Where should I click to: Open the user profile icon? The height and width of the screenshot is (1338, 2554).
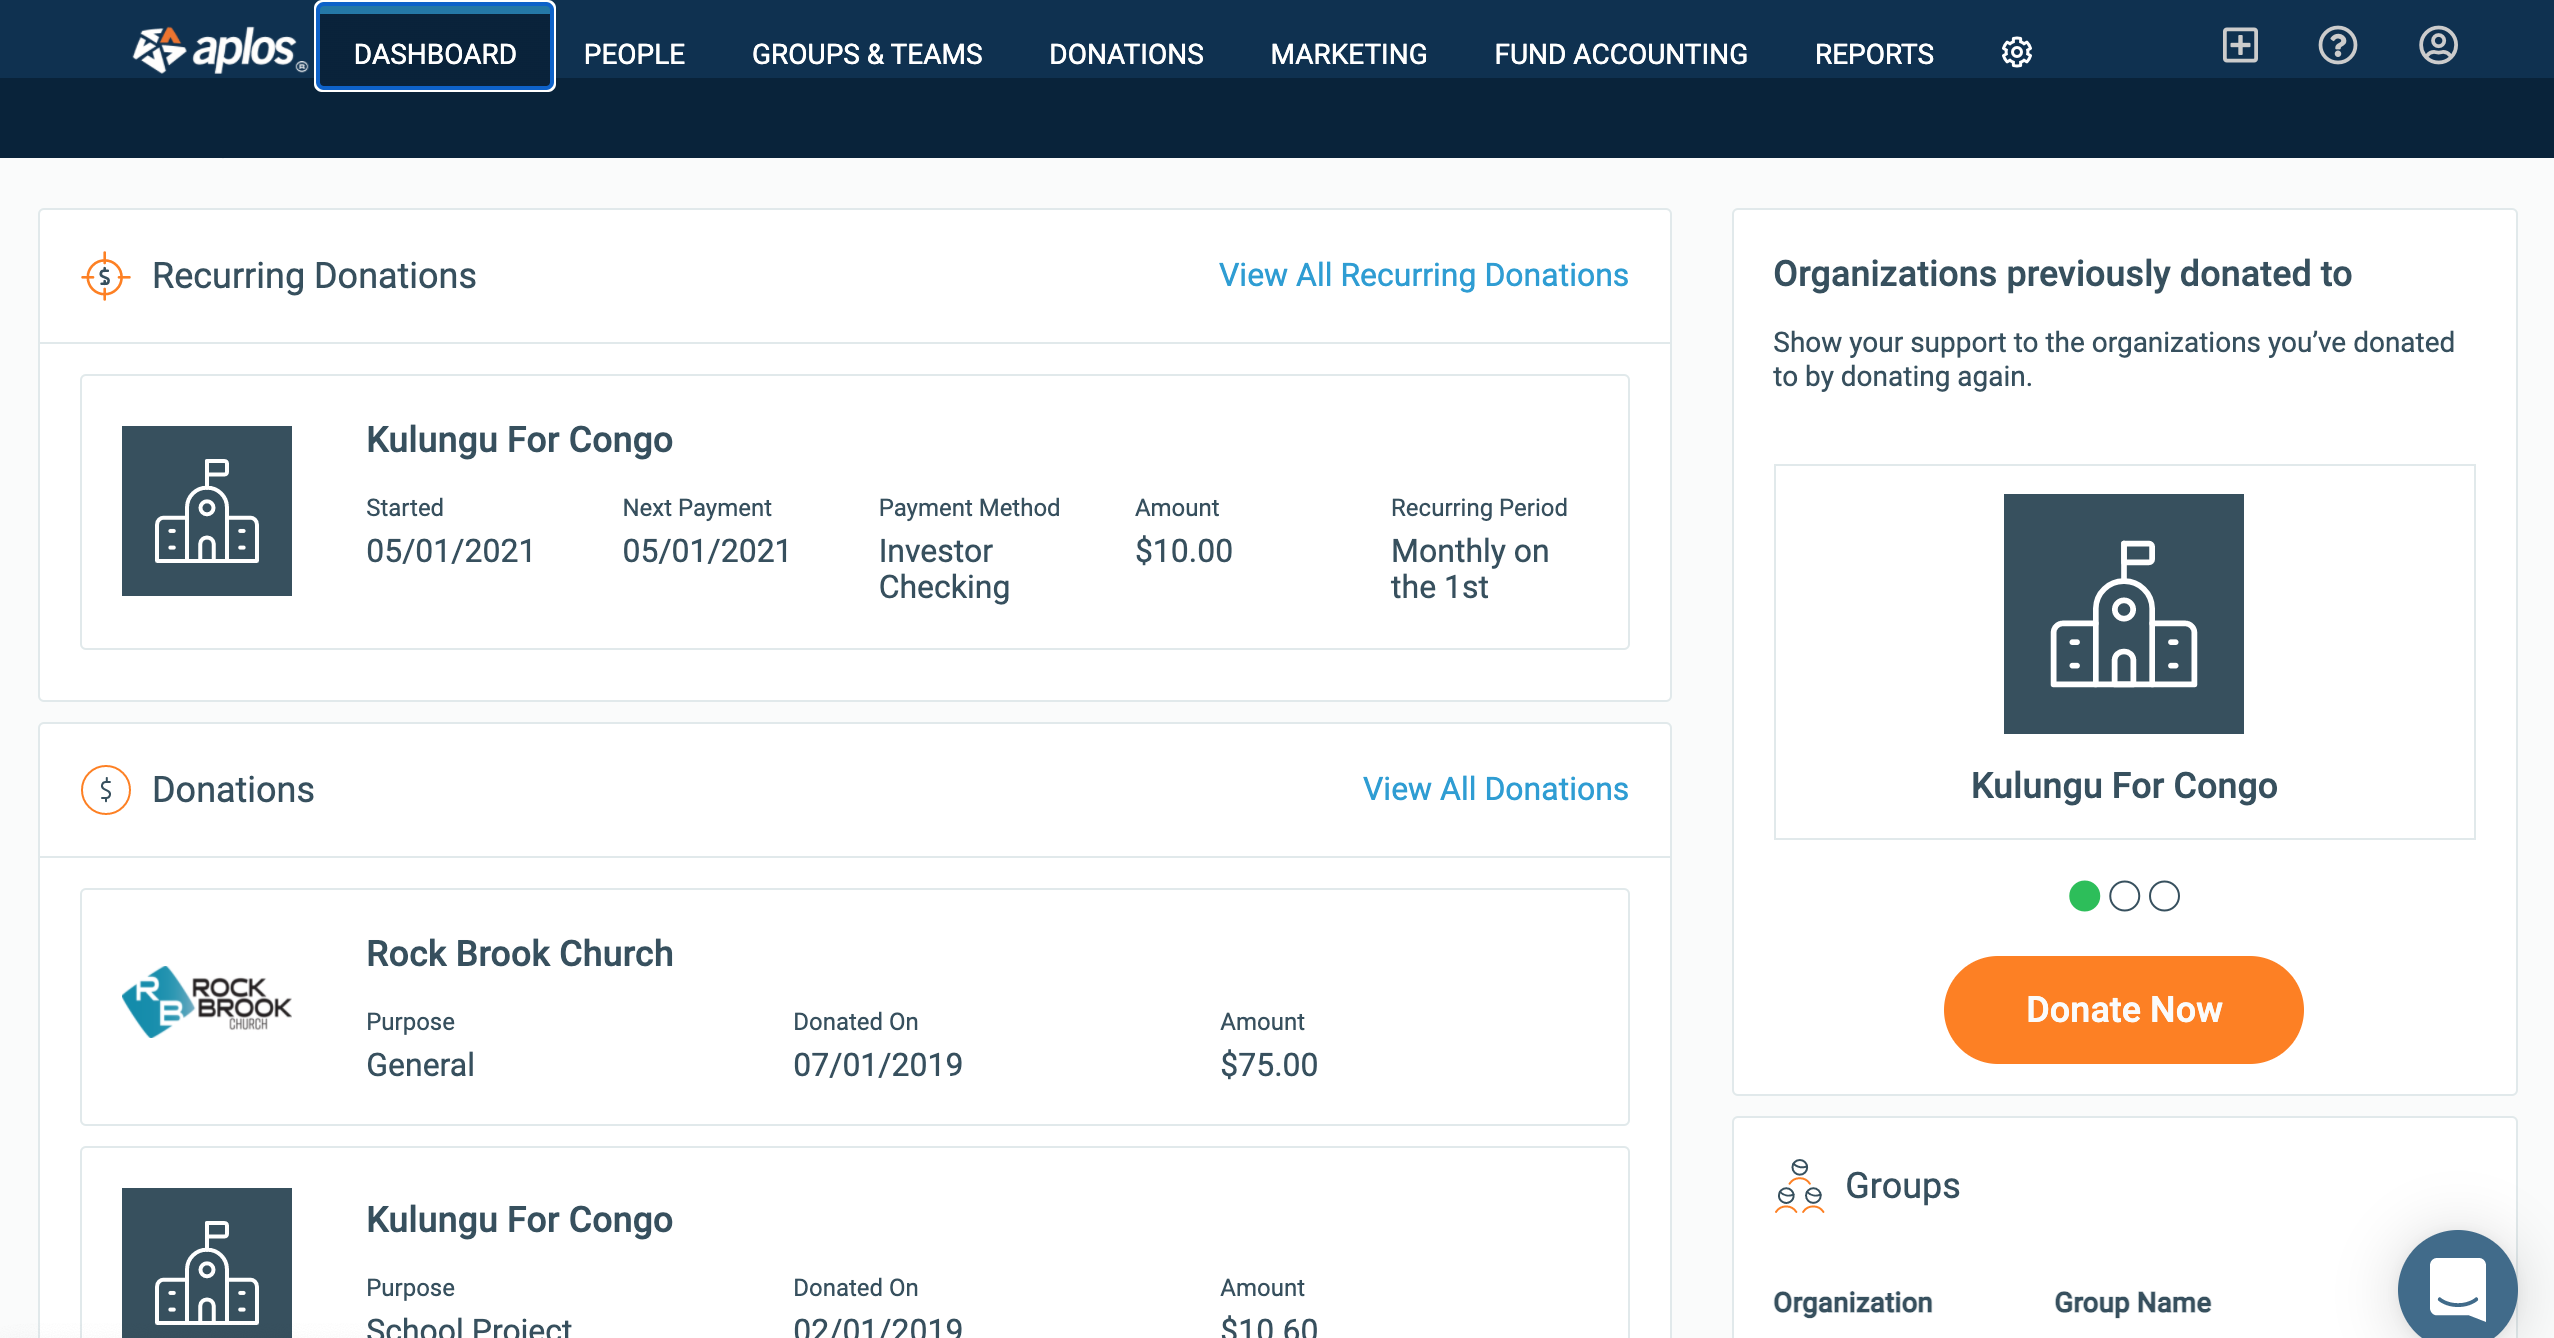[2438, 45]
